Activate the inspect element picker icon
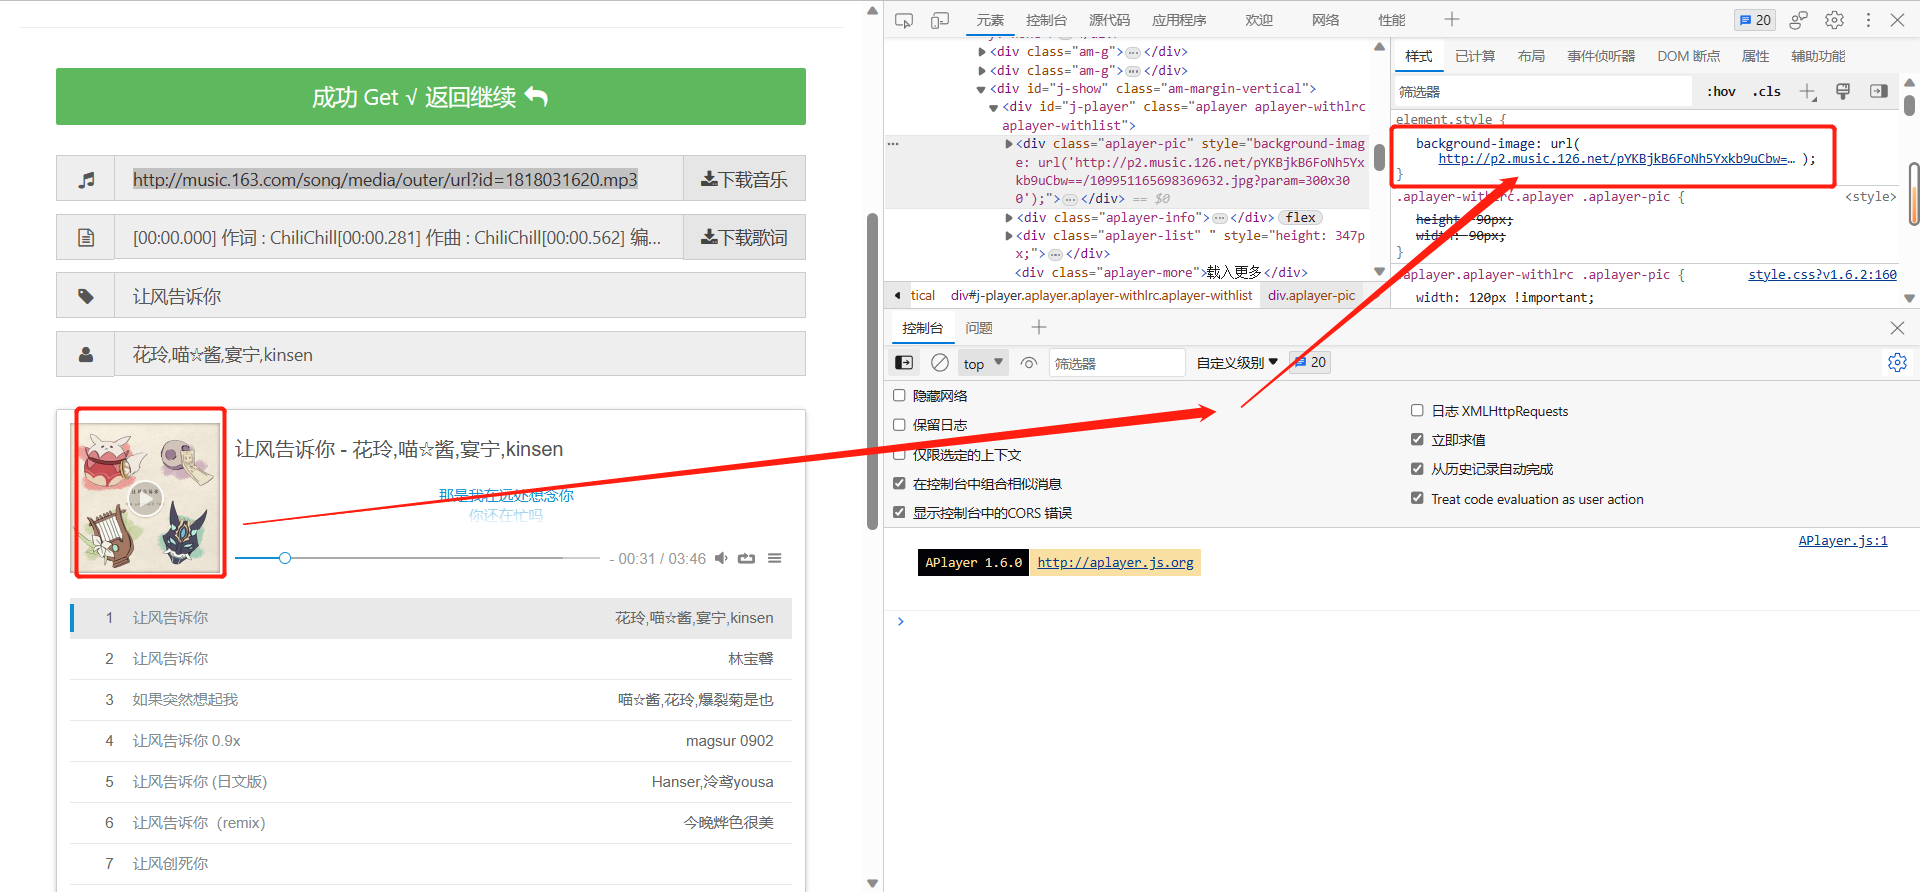Screen dimensions: 1920x892 904,20
